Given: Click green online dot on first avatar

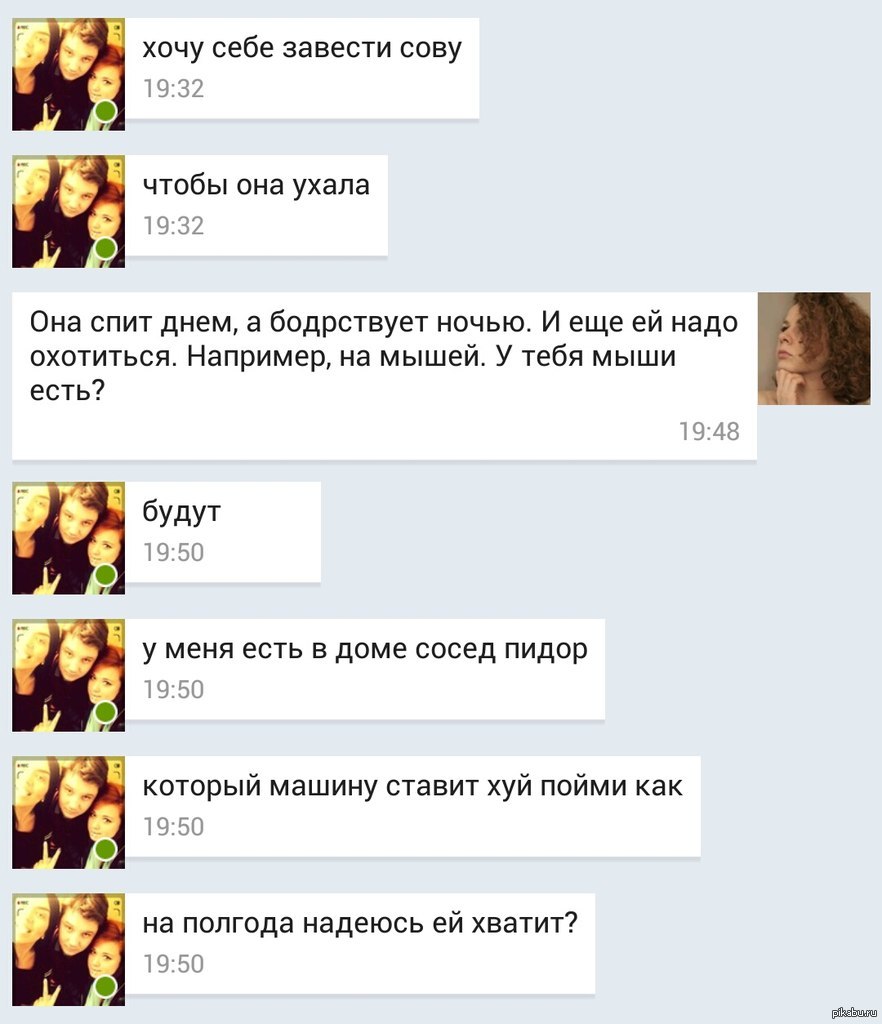Looking at the screenshot, I should (106, 111).
